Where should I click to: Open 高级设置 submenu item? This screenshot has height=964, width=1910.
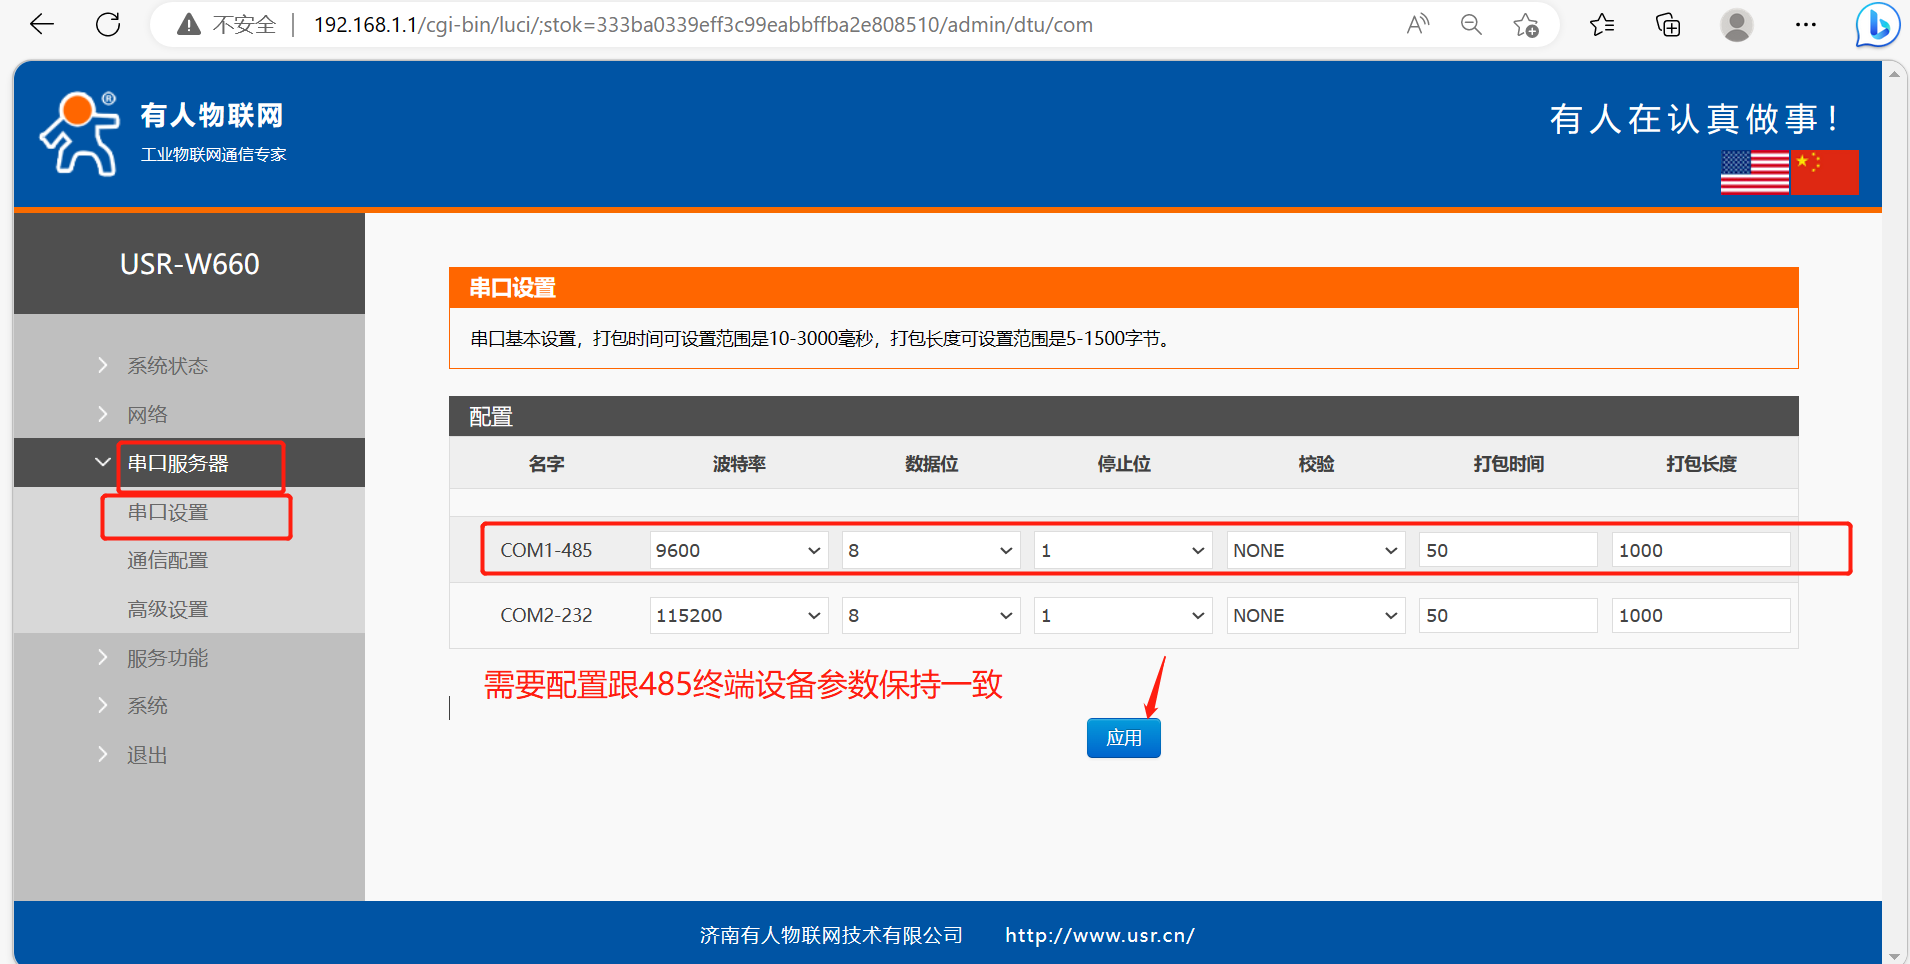(167, 609)
